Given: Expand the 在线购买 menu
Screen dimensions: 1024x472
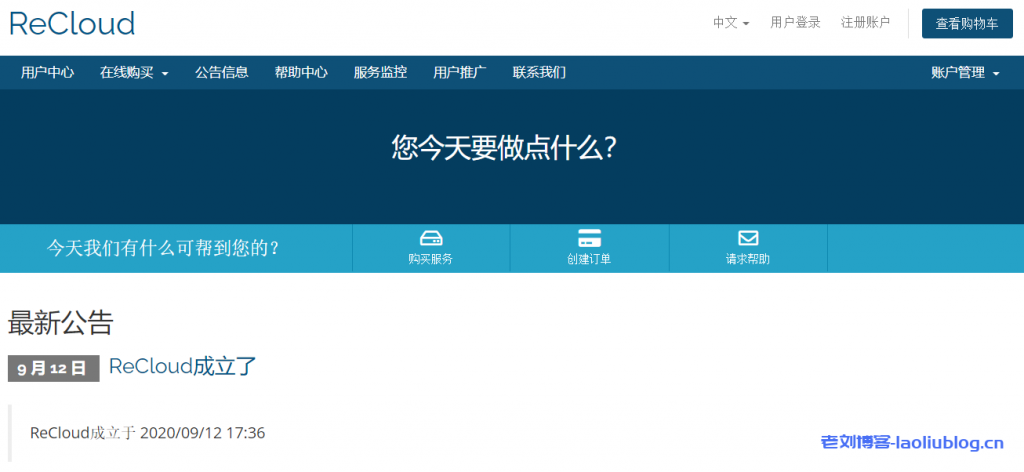Looking at the screenshot, I should (134, 72).
